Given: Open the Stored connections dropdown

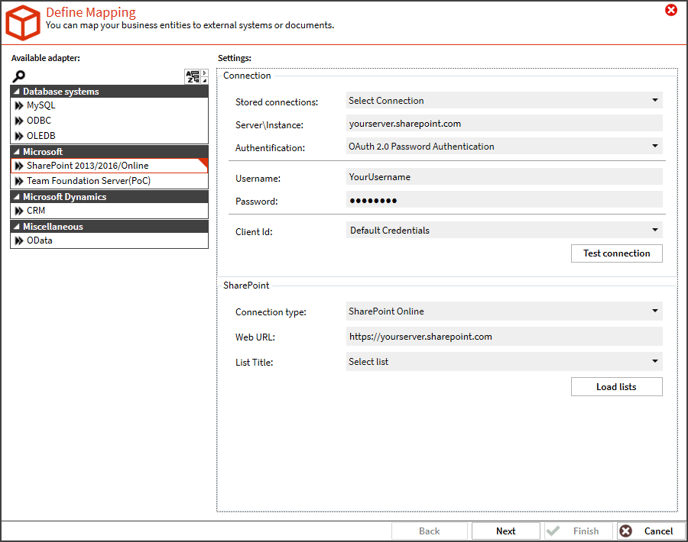Looking at the screenshot, I should pos(504,101).
